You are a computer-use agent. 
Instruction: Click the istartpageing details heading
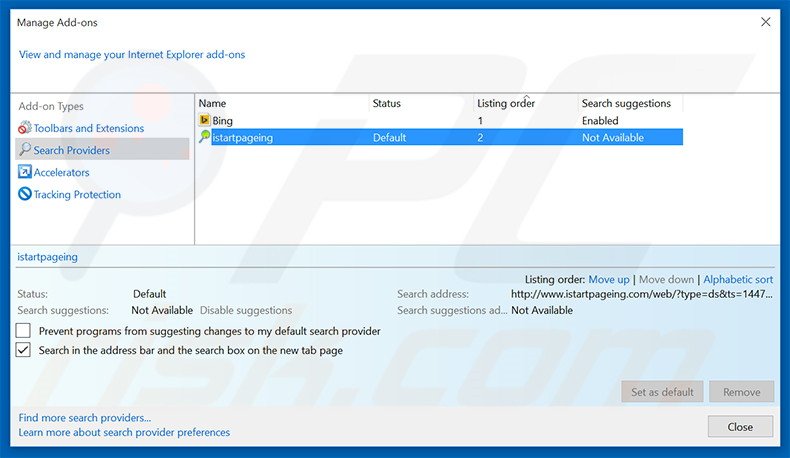coord(47,257)
